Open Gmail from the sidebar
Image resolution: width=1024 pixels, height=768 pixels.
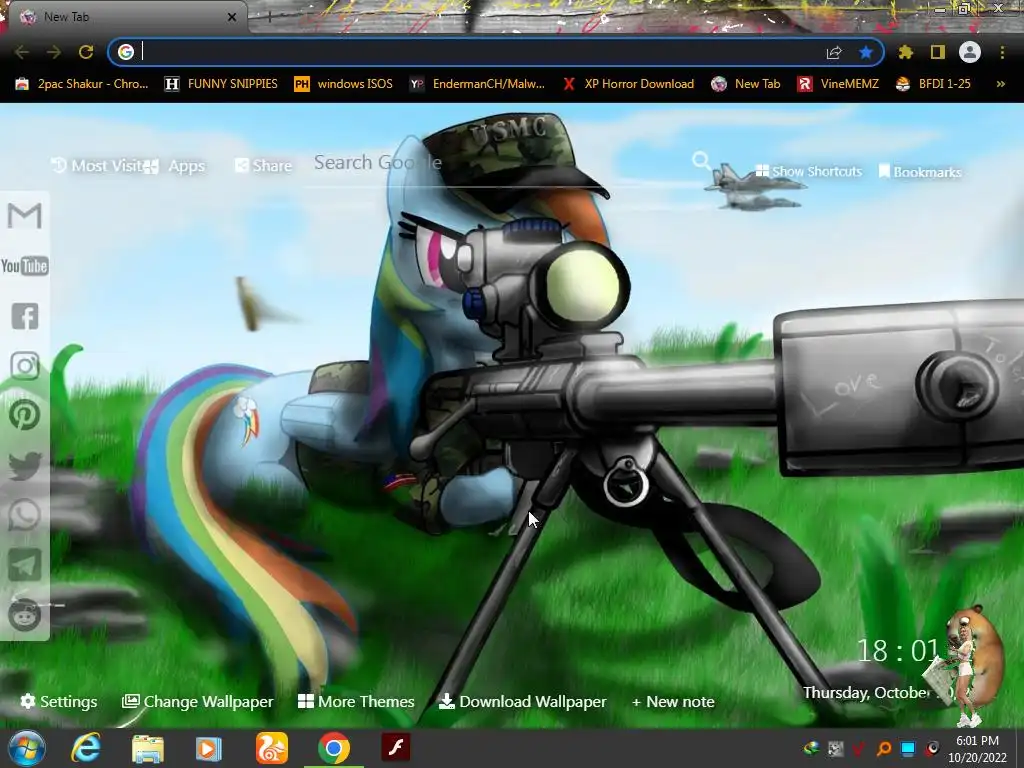(25, 216)
